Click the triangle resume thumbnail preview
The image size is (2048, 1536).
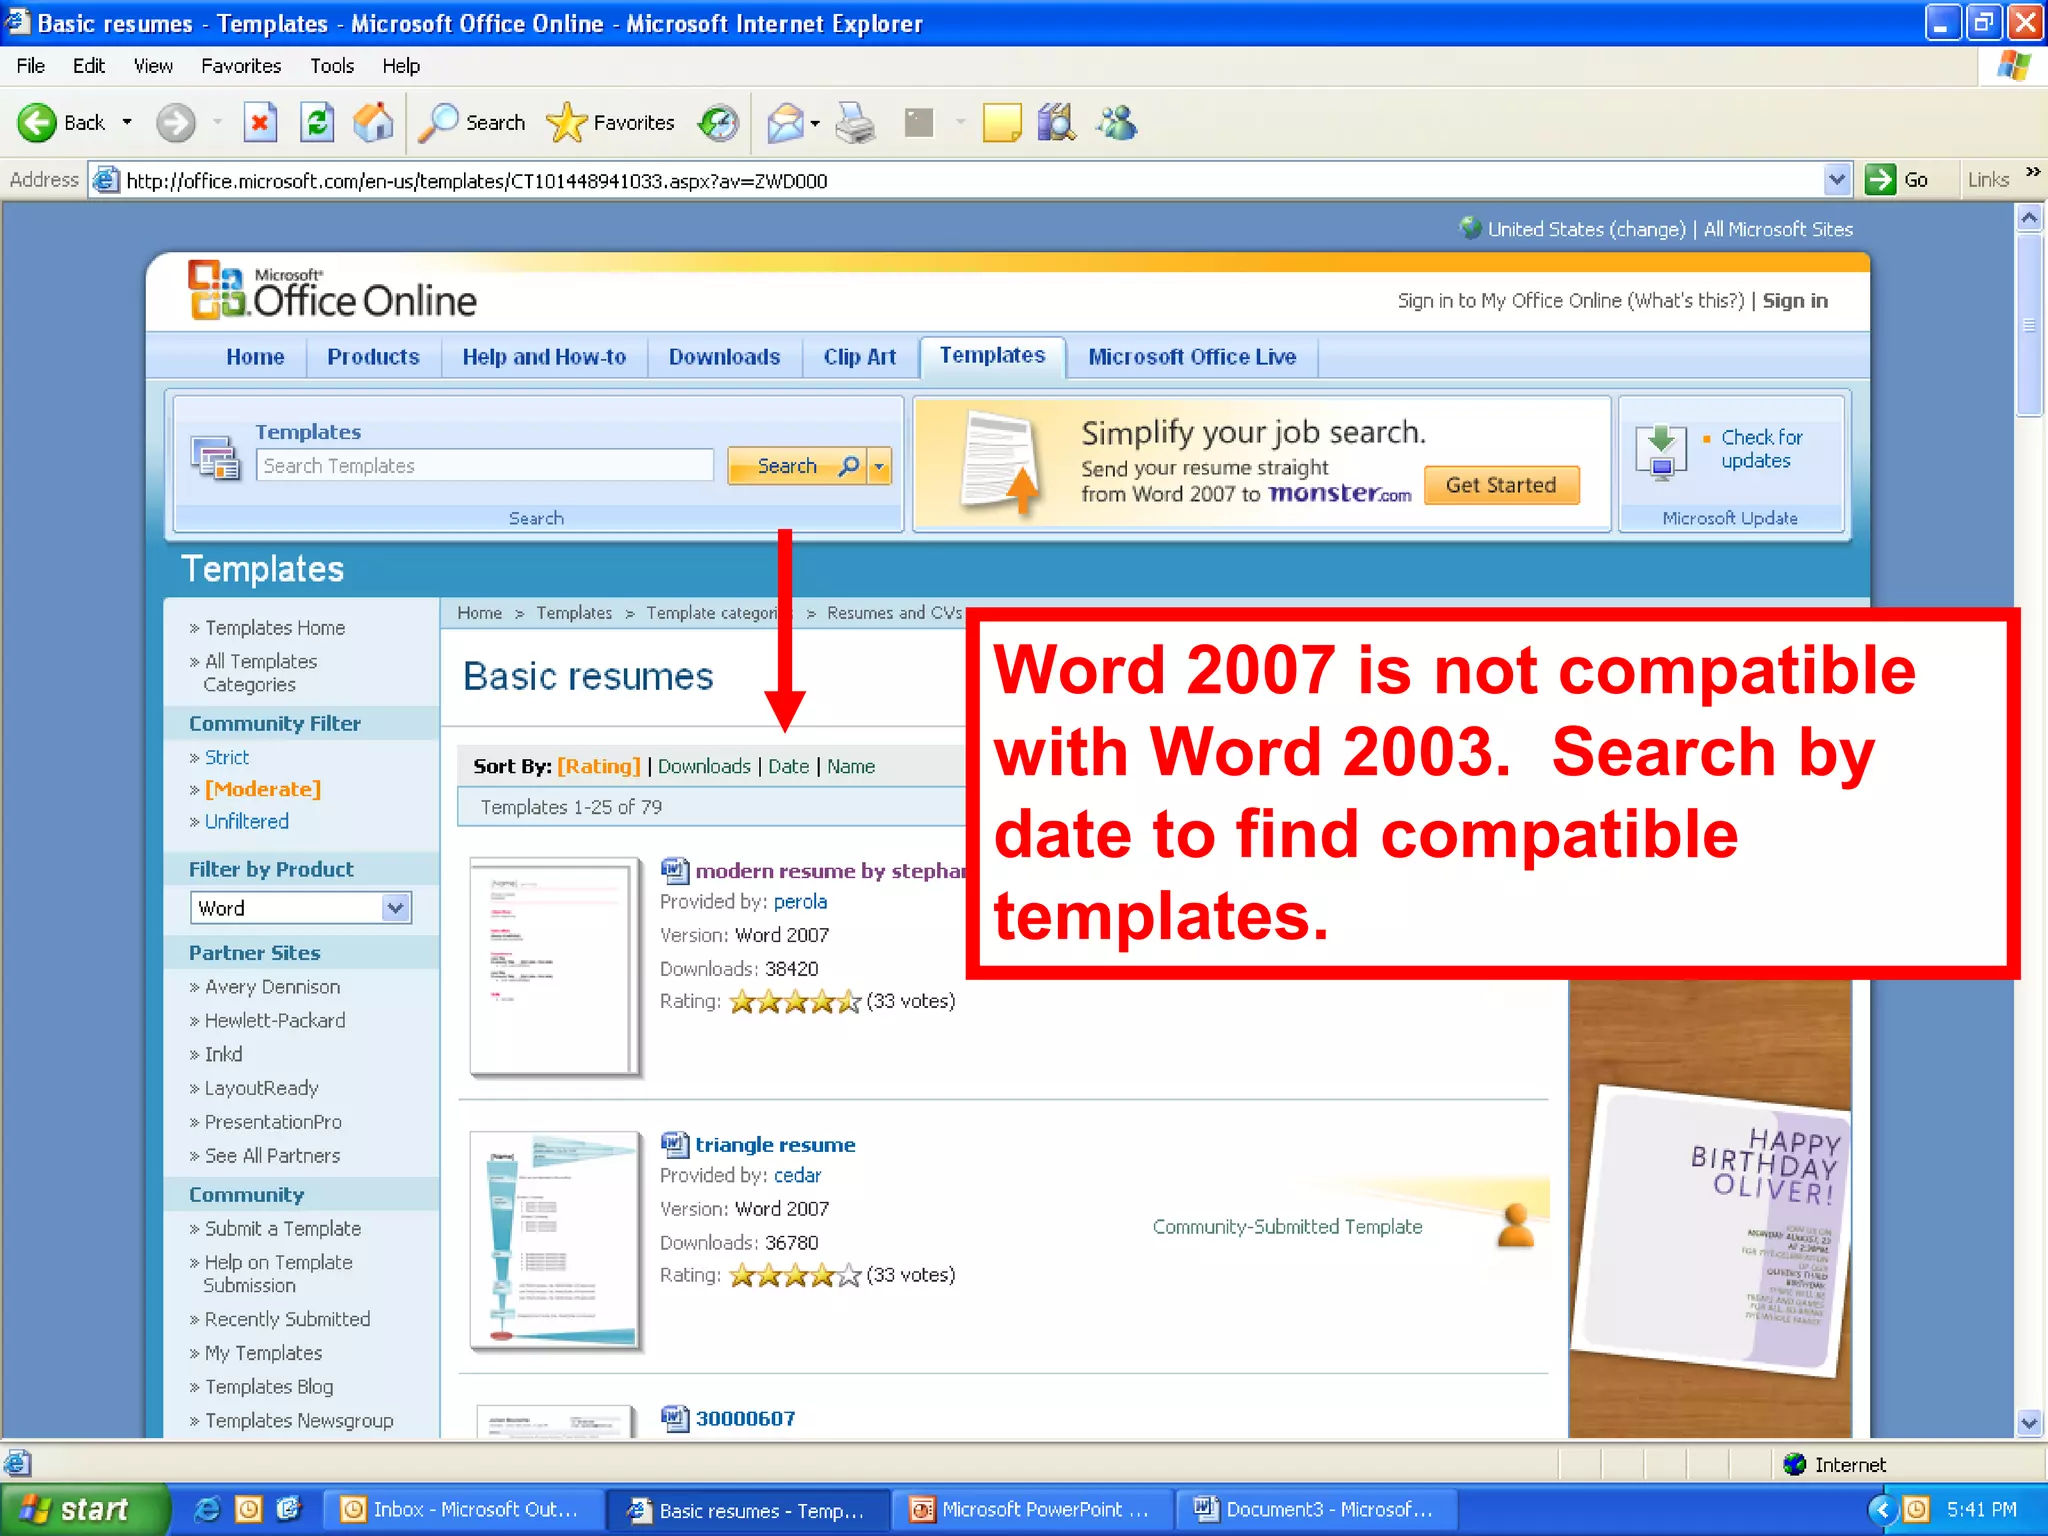554,1240
